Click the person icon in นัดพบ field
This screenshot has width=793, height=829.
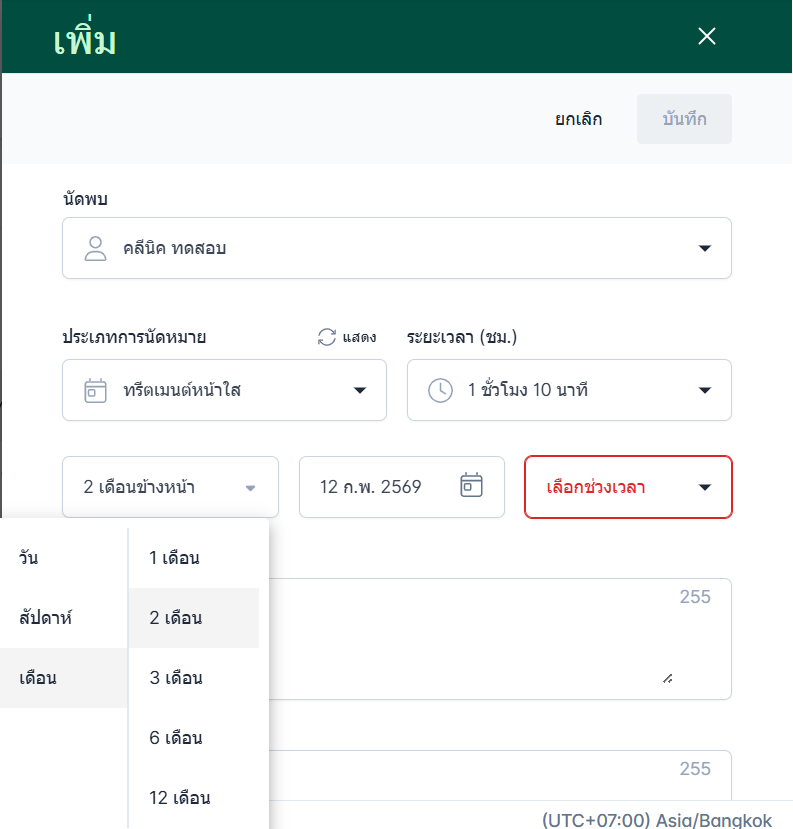(95, 248)
